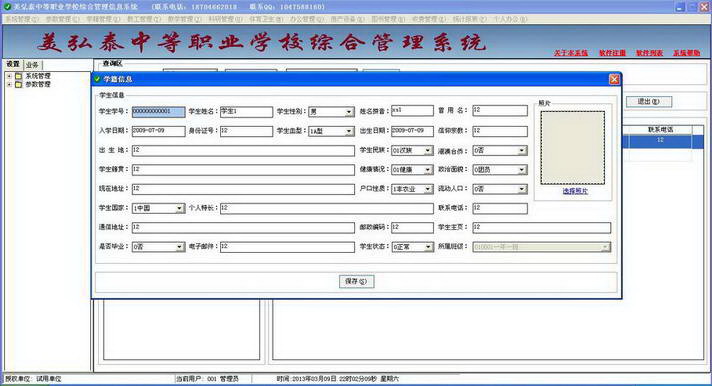Image resolution: width=712 pixels, height=386 pixels.
Task: Click the 选择照片 link
Action: click(x=575, y=191)
